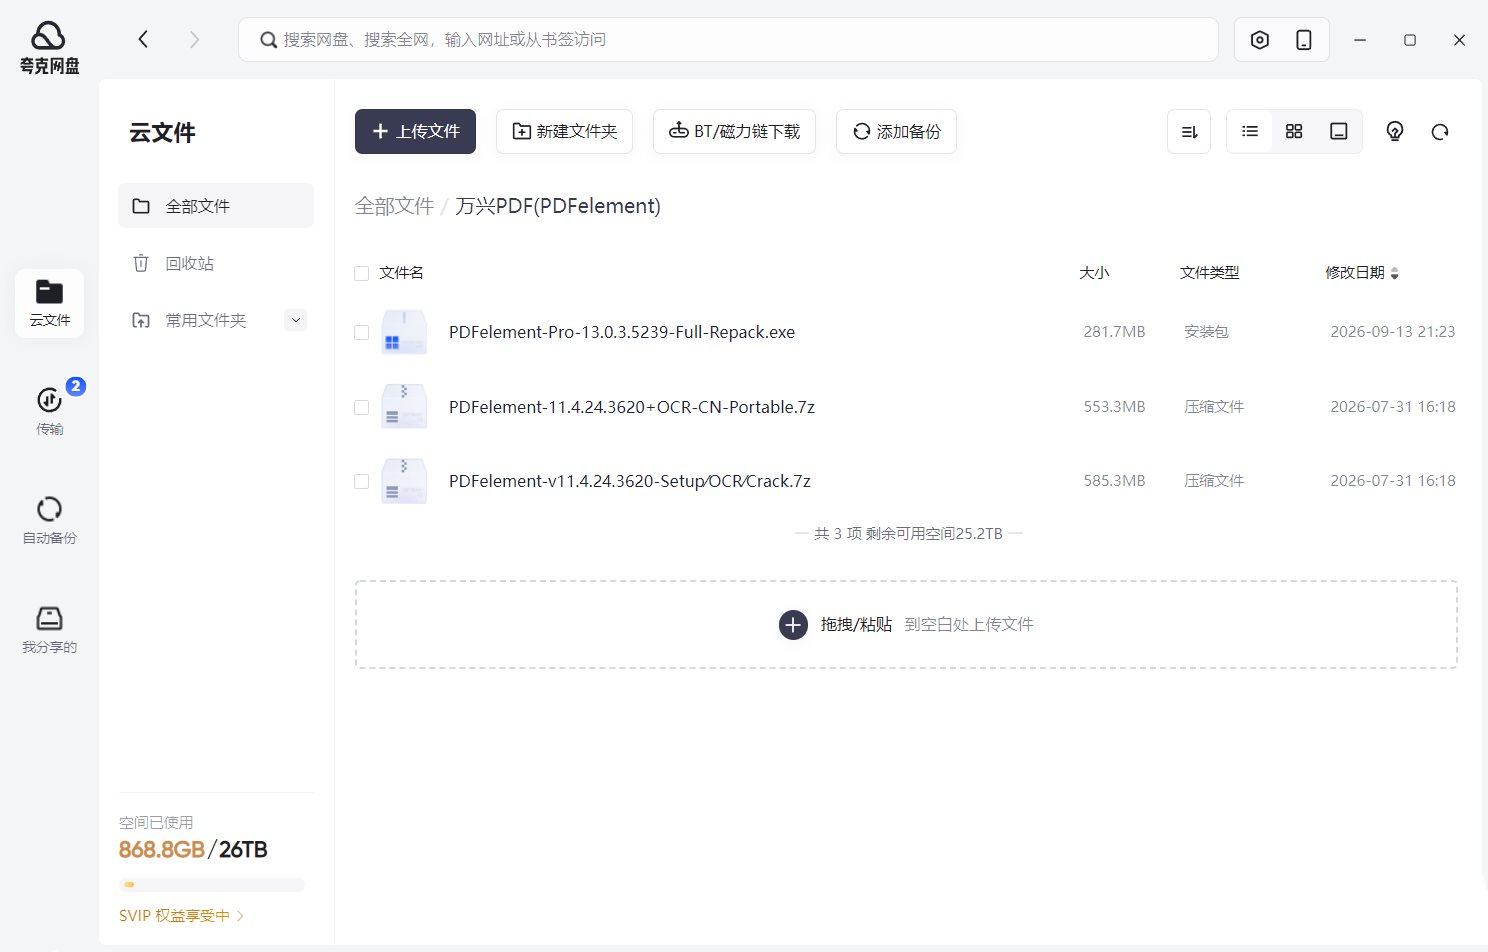Go forward with the right arrow
1488x952 pixels.
pos(194,39)
